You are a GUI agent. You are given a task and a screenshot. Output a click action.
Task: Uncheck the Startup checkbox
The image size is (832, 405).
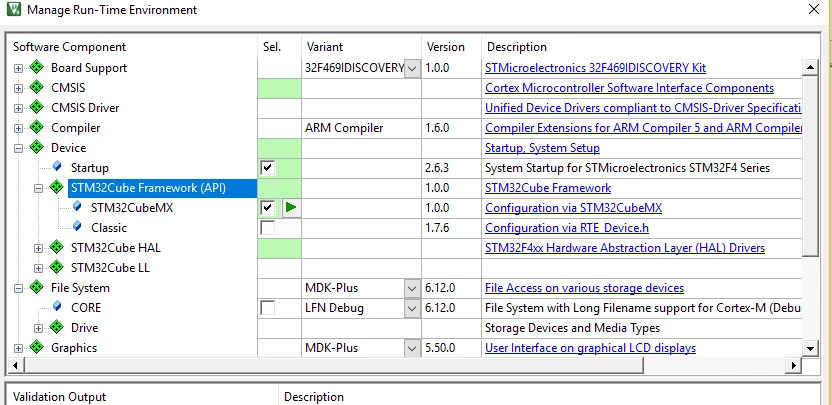click(x=268, y=168)
